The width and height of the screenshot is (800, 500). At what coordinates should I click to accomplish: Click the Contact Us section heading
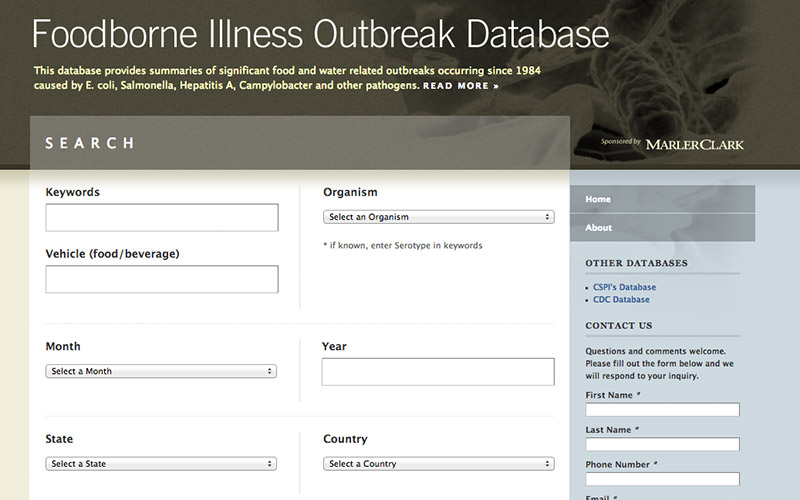[619, 325]
